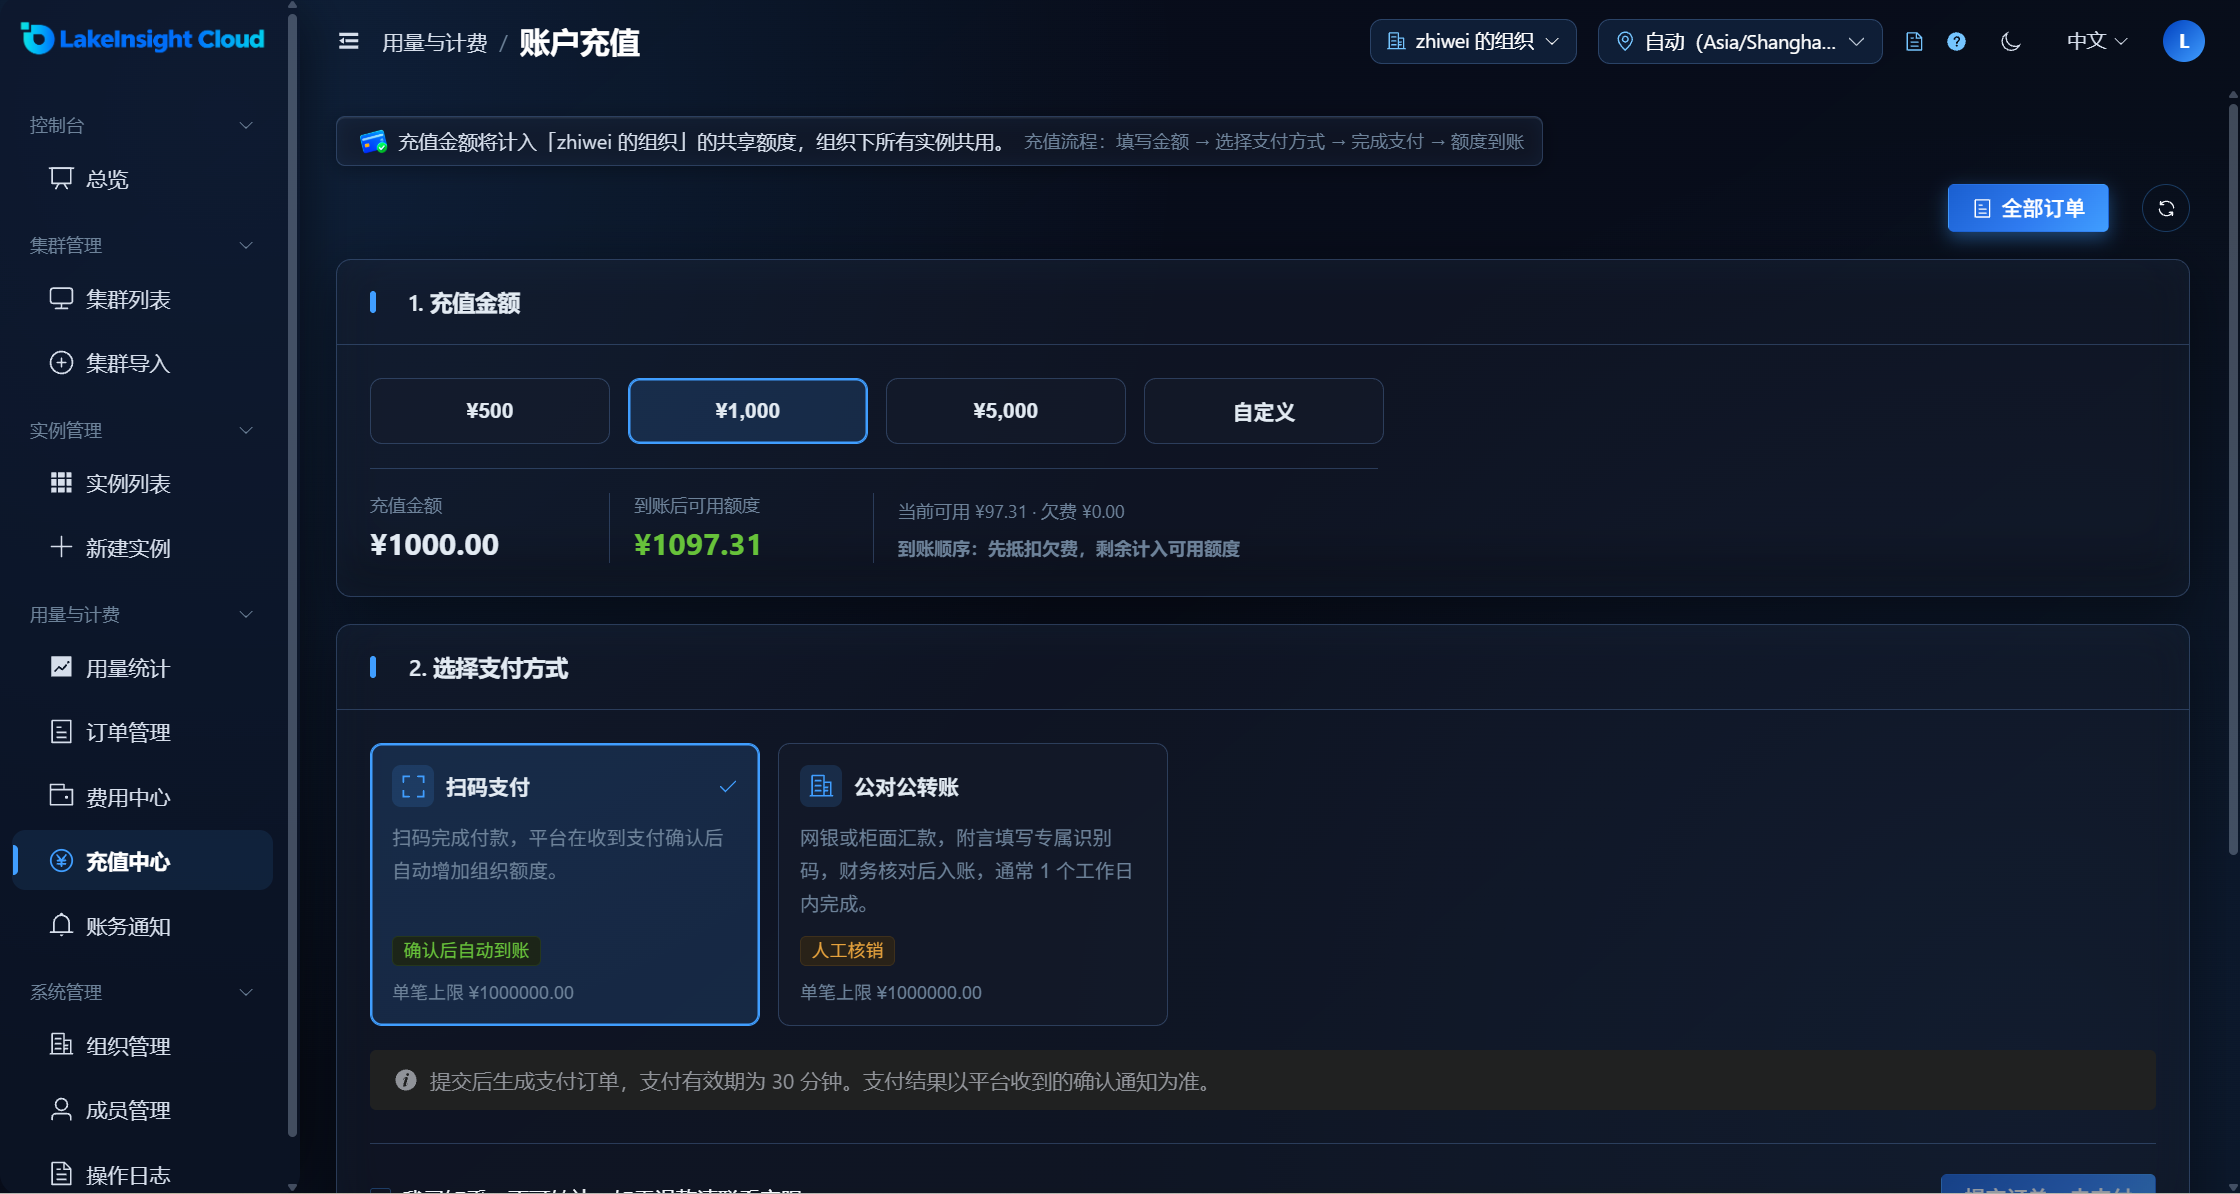Image resolution: width=2240 pixels, height=1194 pixels.
Task: Select the ¥500 recharge amount
Action: point(490,411)
